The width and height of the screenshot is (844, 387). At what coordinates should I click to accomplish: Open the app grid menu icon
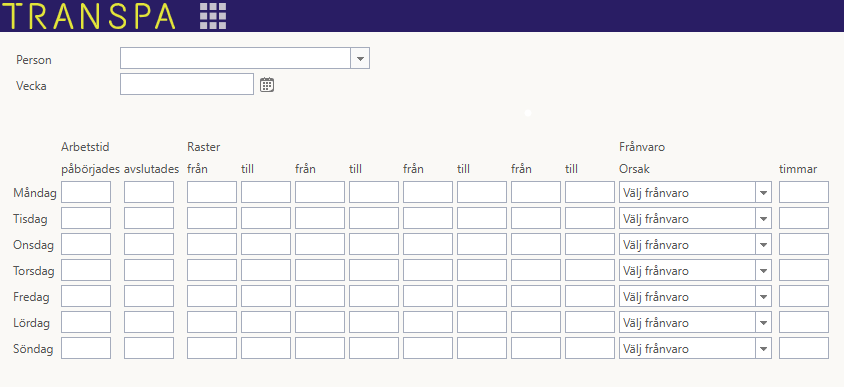[213, 16]
